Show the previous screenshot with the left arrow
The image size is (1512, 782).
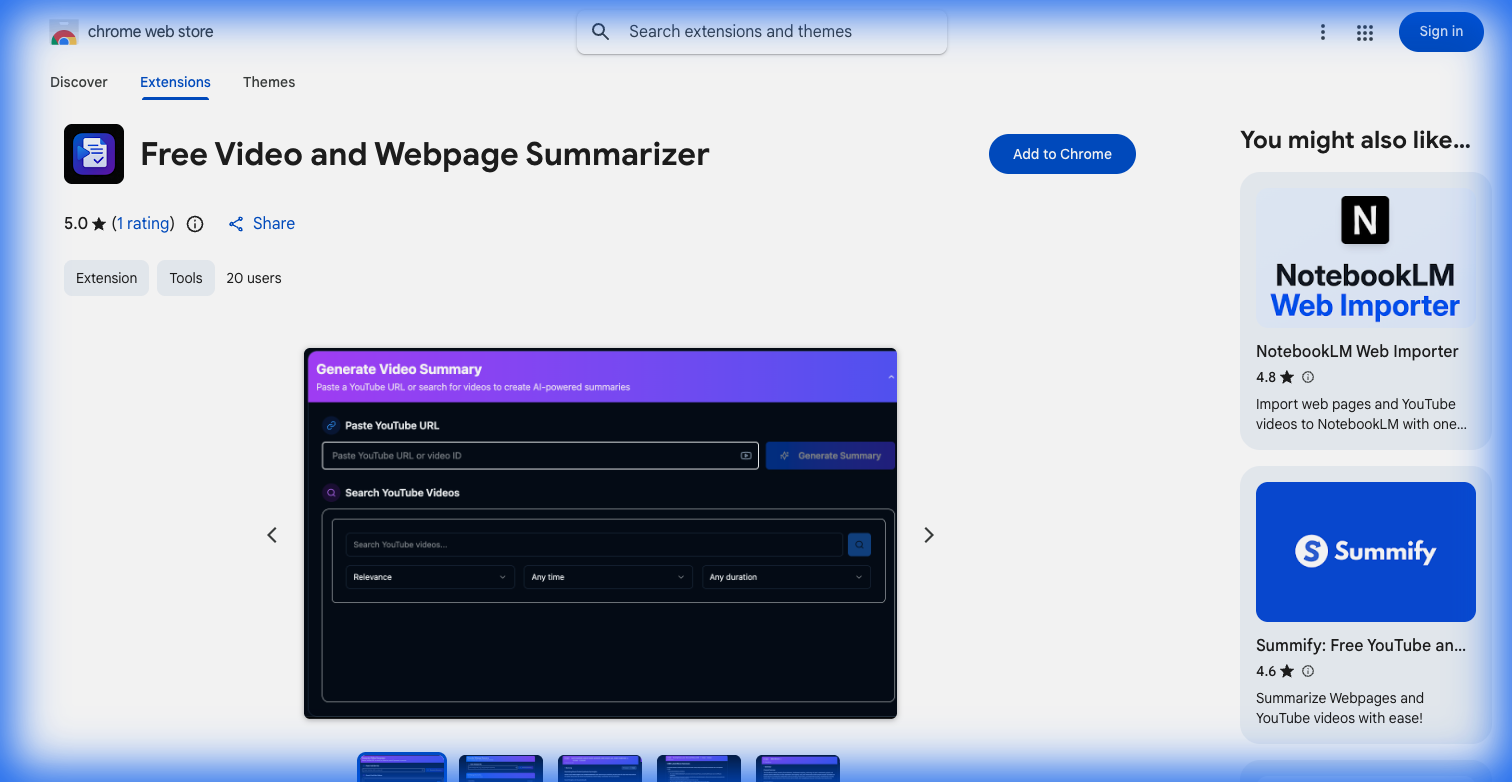pos(272,535)
